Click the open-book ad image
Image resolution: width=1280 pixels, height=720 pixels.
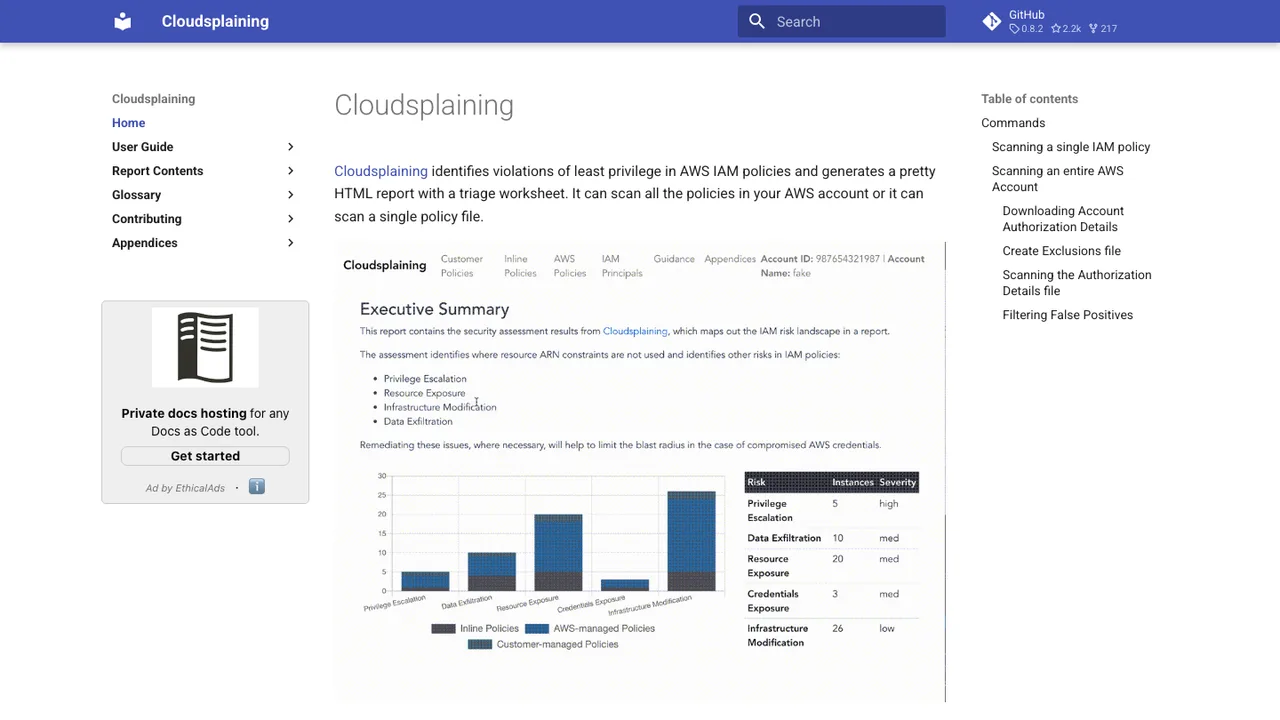click(x=205, y=347)
